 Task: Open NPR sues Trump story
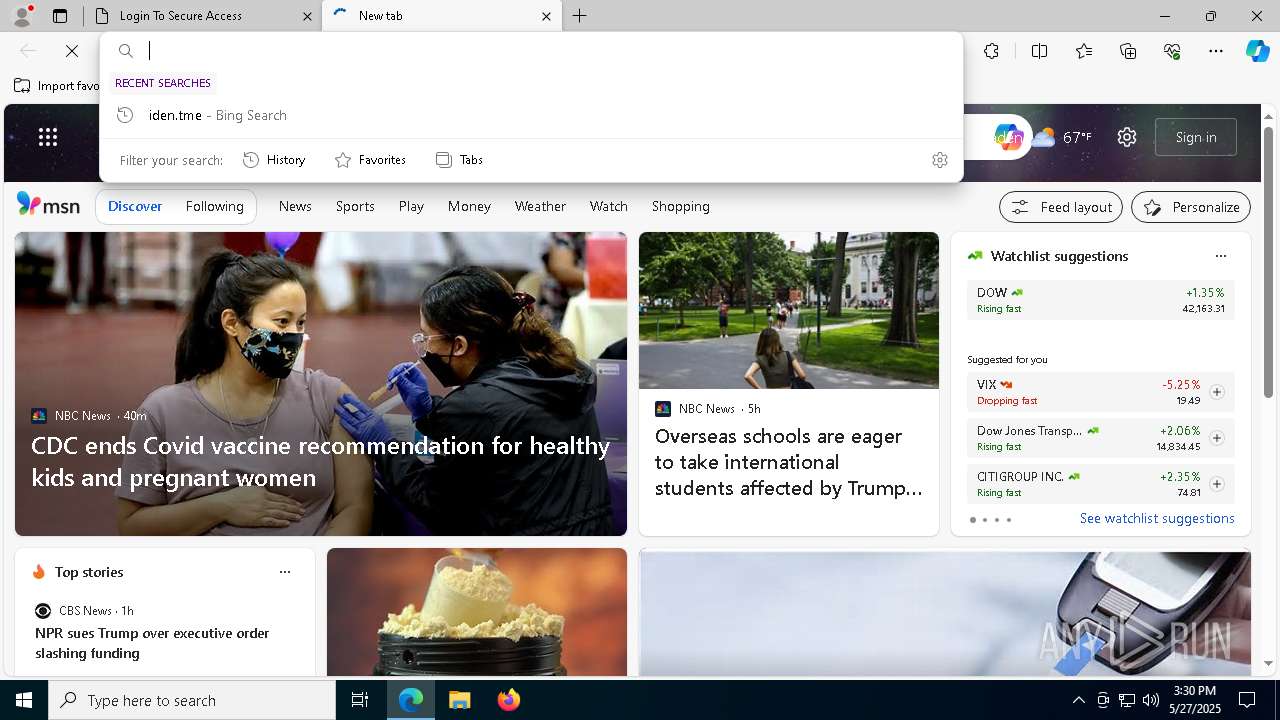(x=152, y=643)
